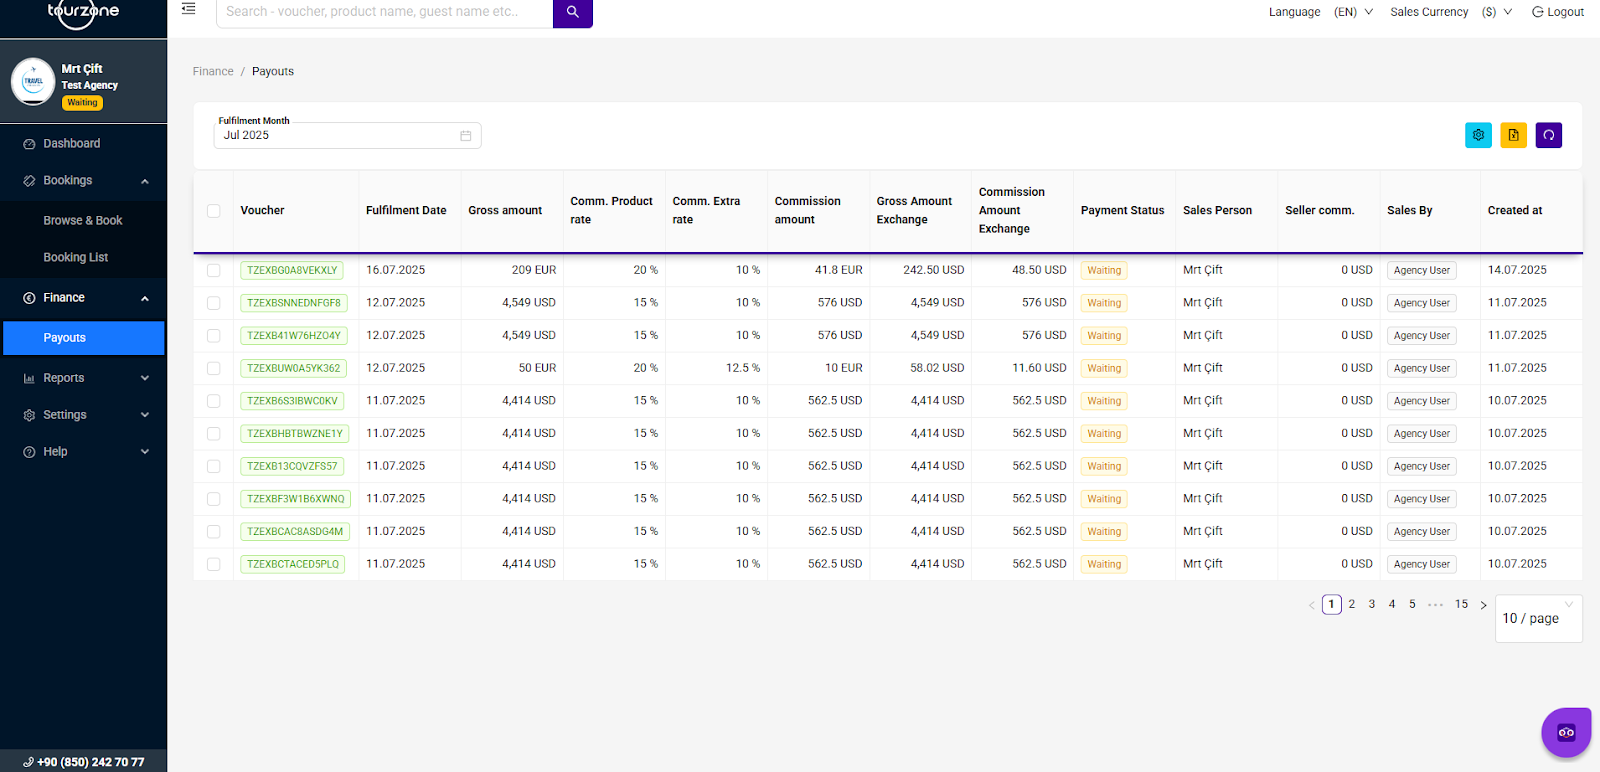1600x772 pixels.
Task: Go to next page arrow in pagination
Action: (x=1483, y=605)
